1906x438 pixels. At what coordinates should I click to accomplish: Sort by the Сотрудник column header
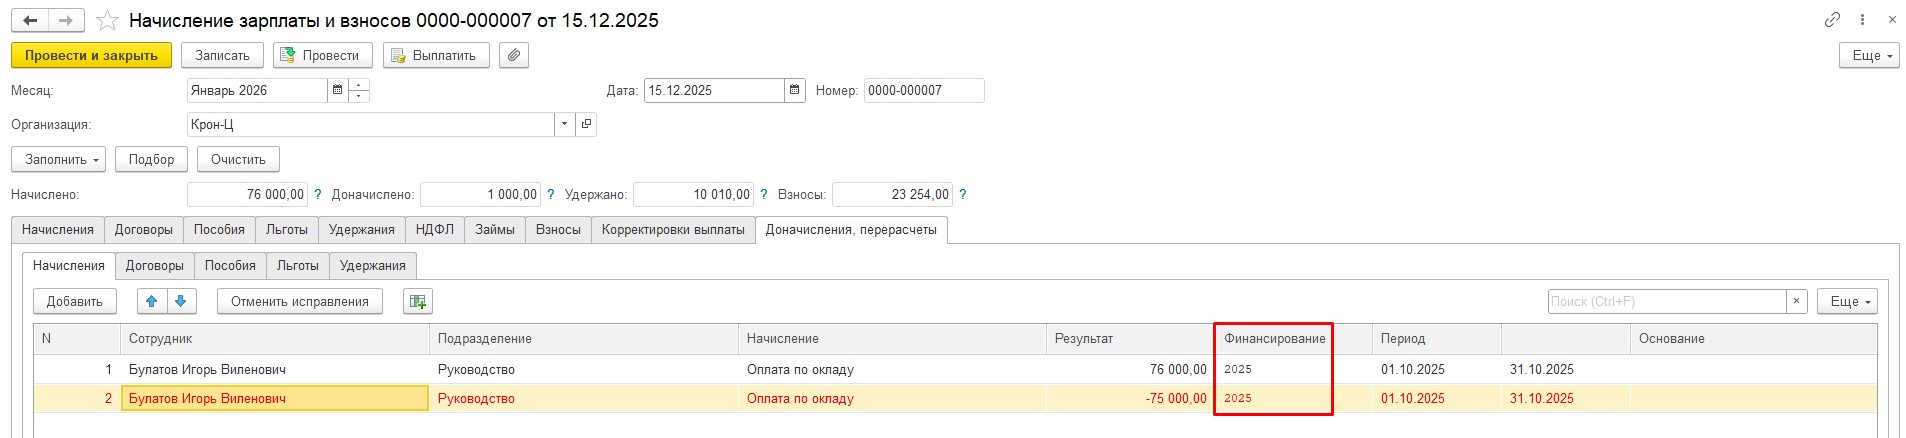[275, 339]
